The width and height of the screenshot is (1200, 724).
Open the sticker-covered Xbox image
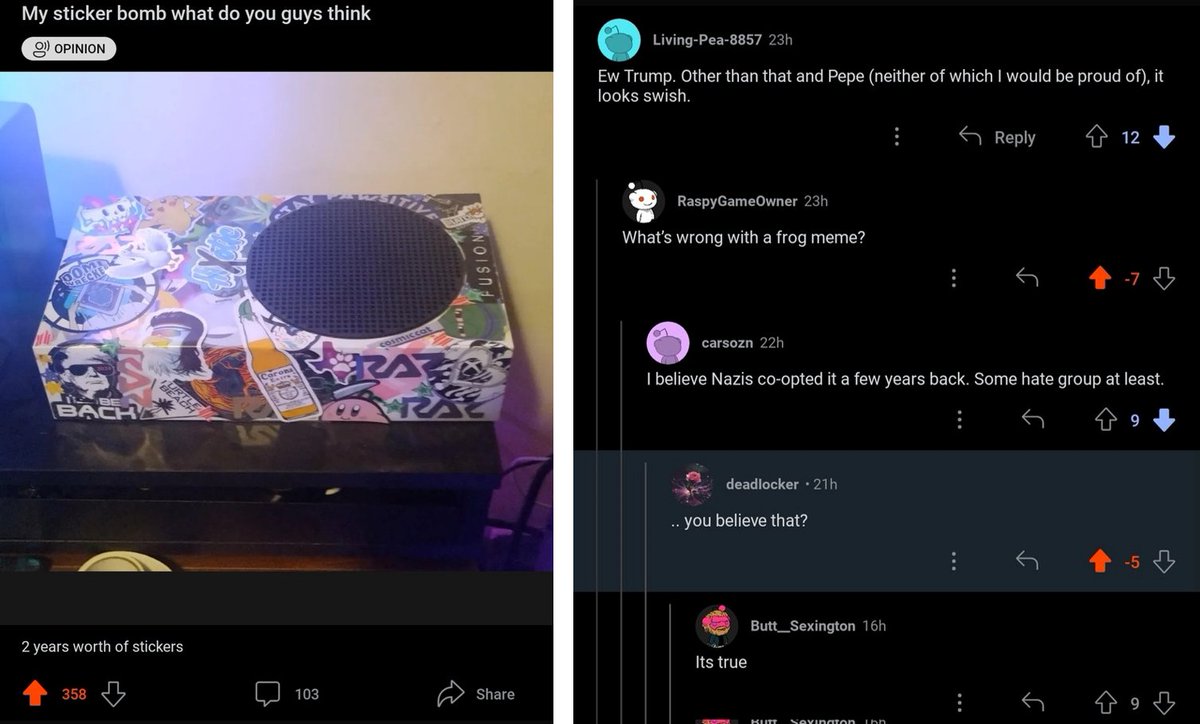coord(276,321)
